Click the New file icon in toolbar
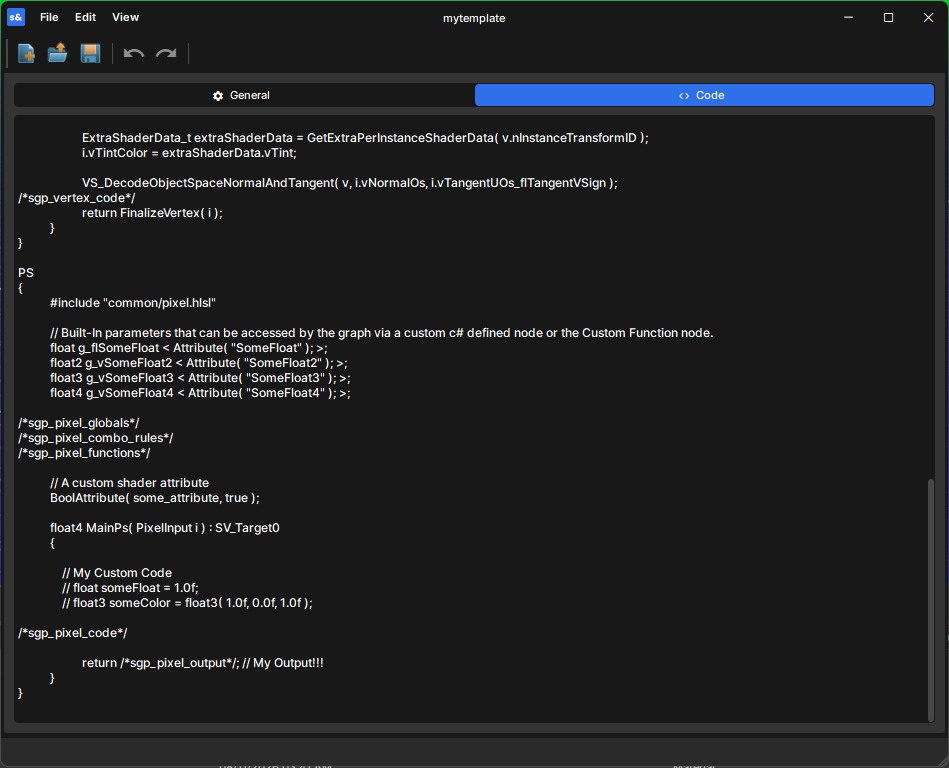 [26, 53]
